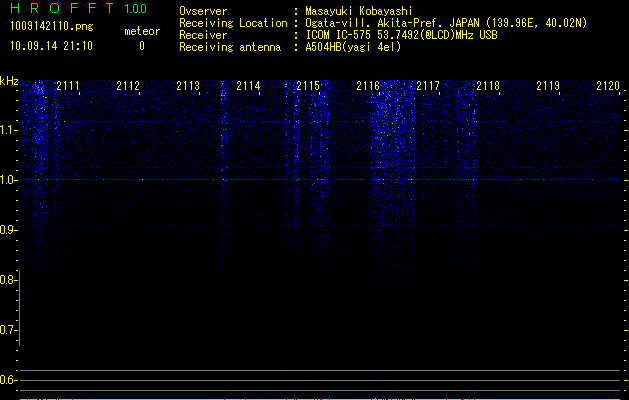The height and width of the screenshot is (400, 629).
Task: Select the filename 1009142110.png
Action: (51, 26)
